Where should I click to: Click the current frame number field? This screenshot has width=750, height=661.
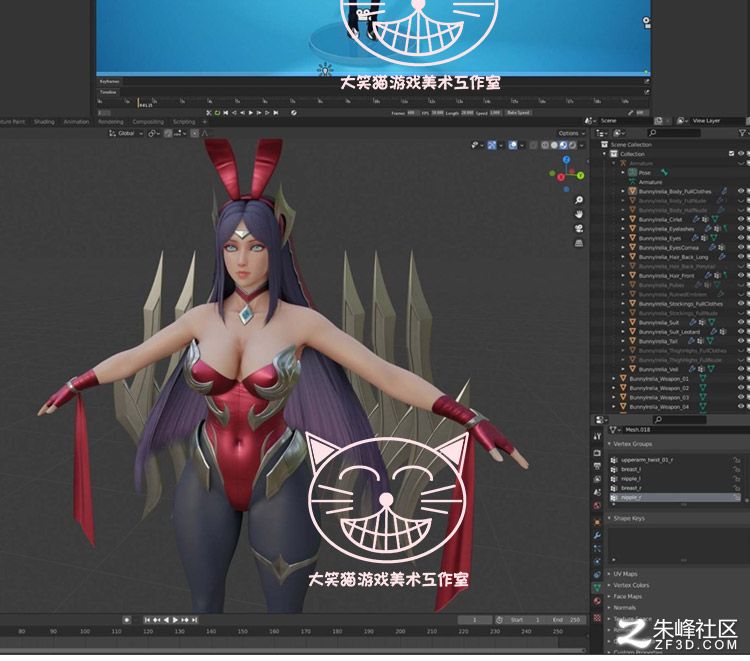click(474, 620)
